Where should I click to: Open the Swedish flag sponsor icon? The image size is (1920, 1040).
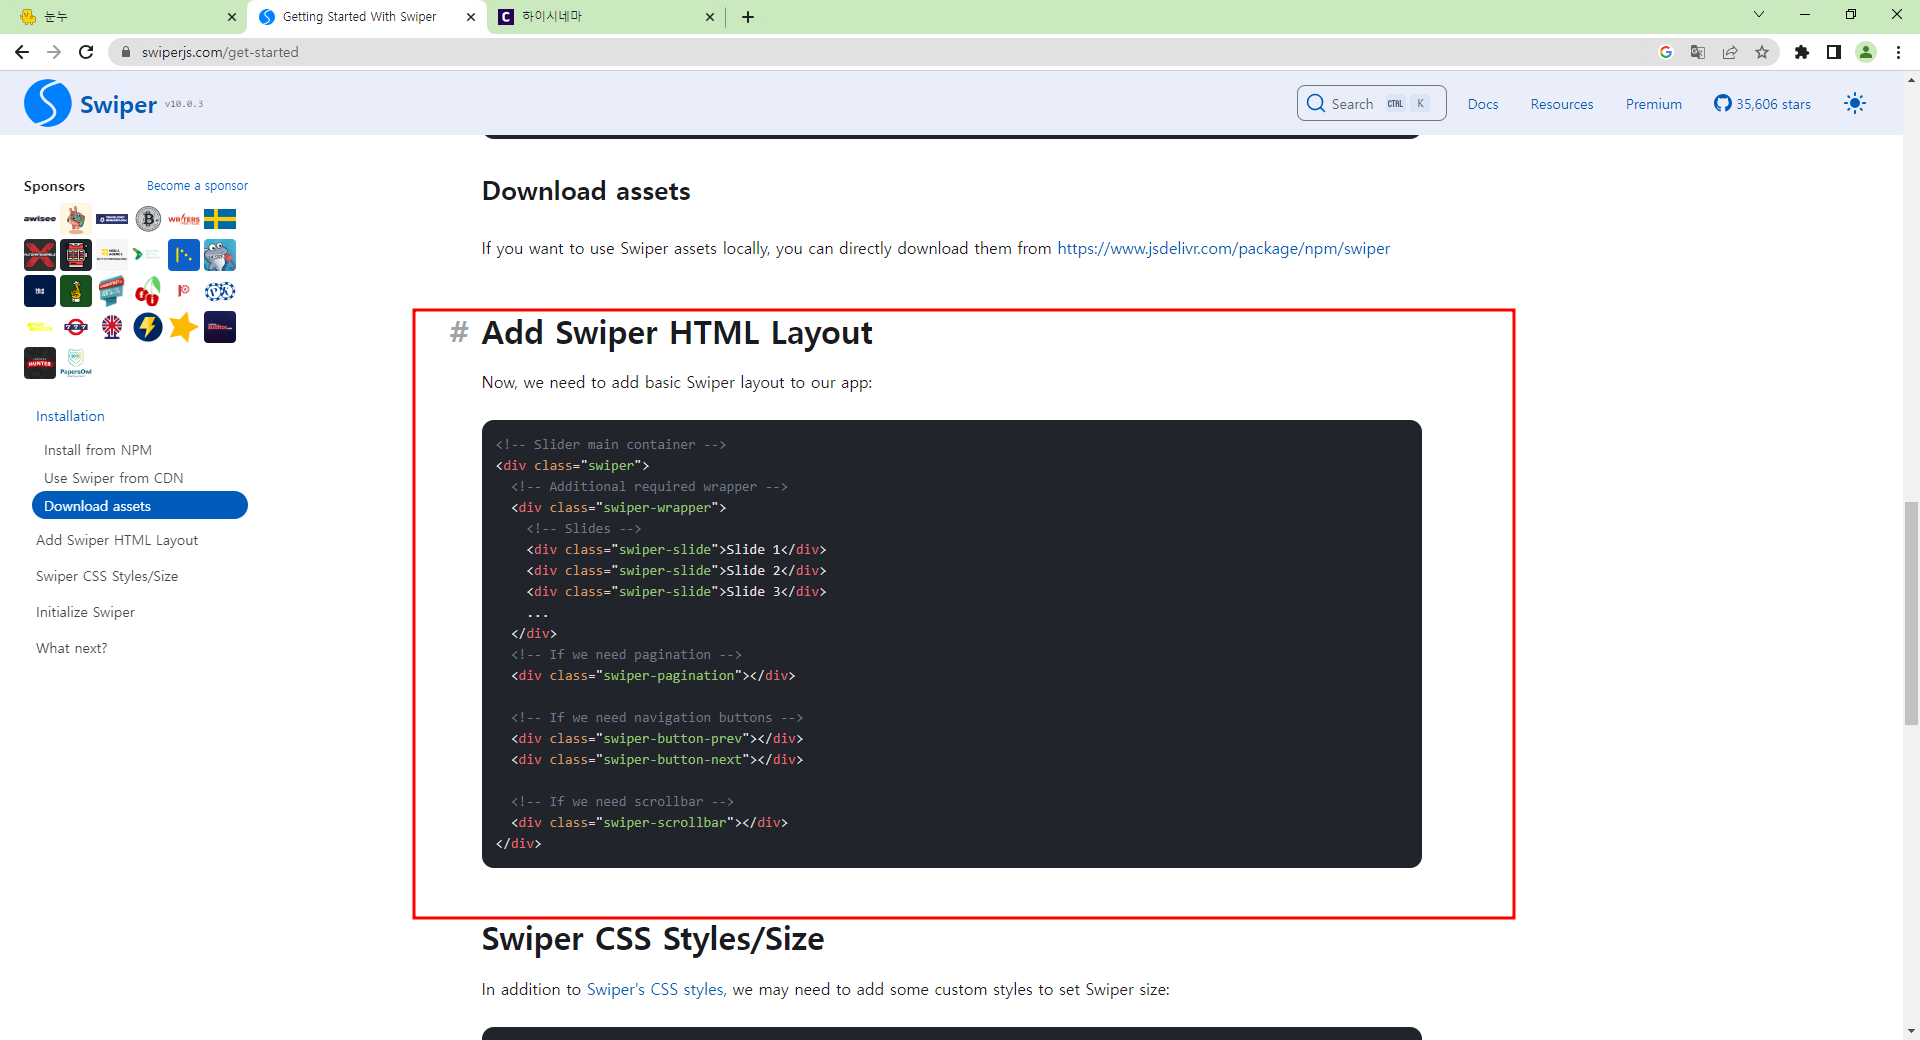220,219
